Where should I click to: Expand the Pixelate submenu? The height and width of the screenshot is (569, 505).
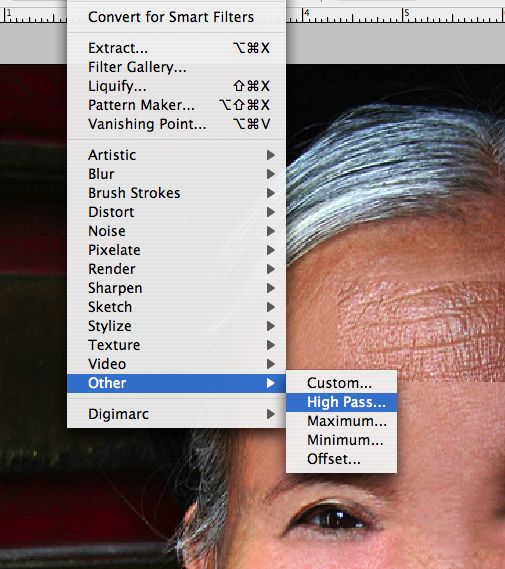point(176,250)
